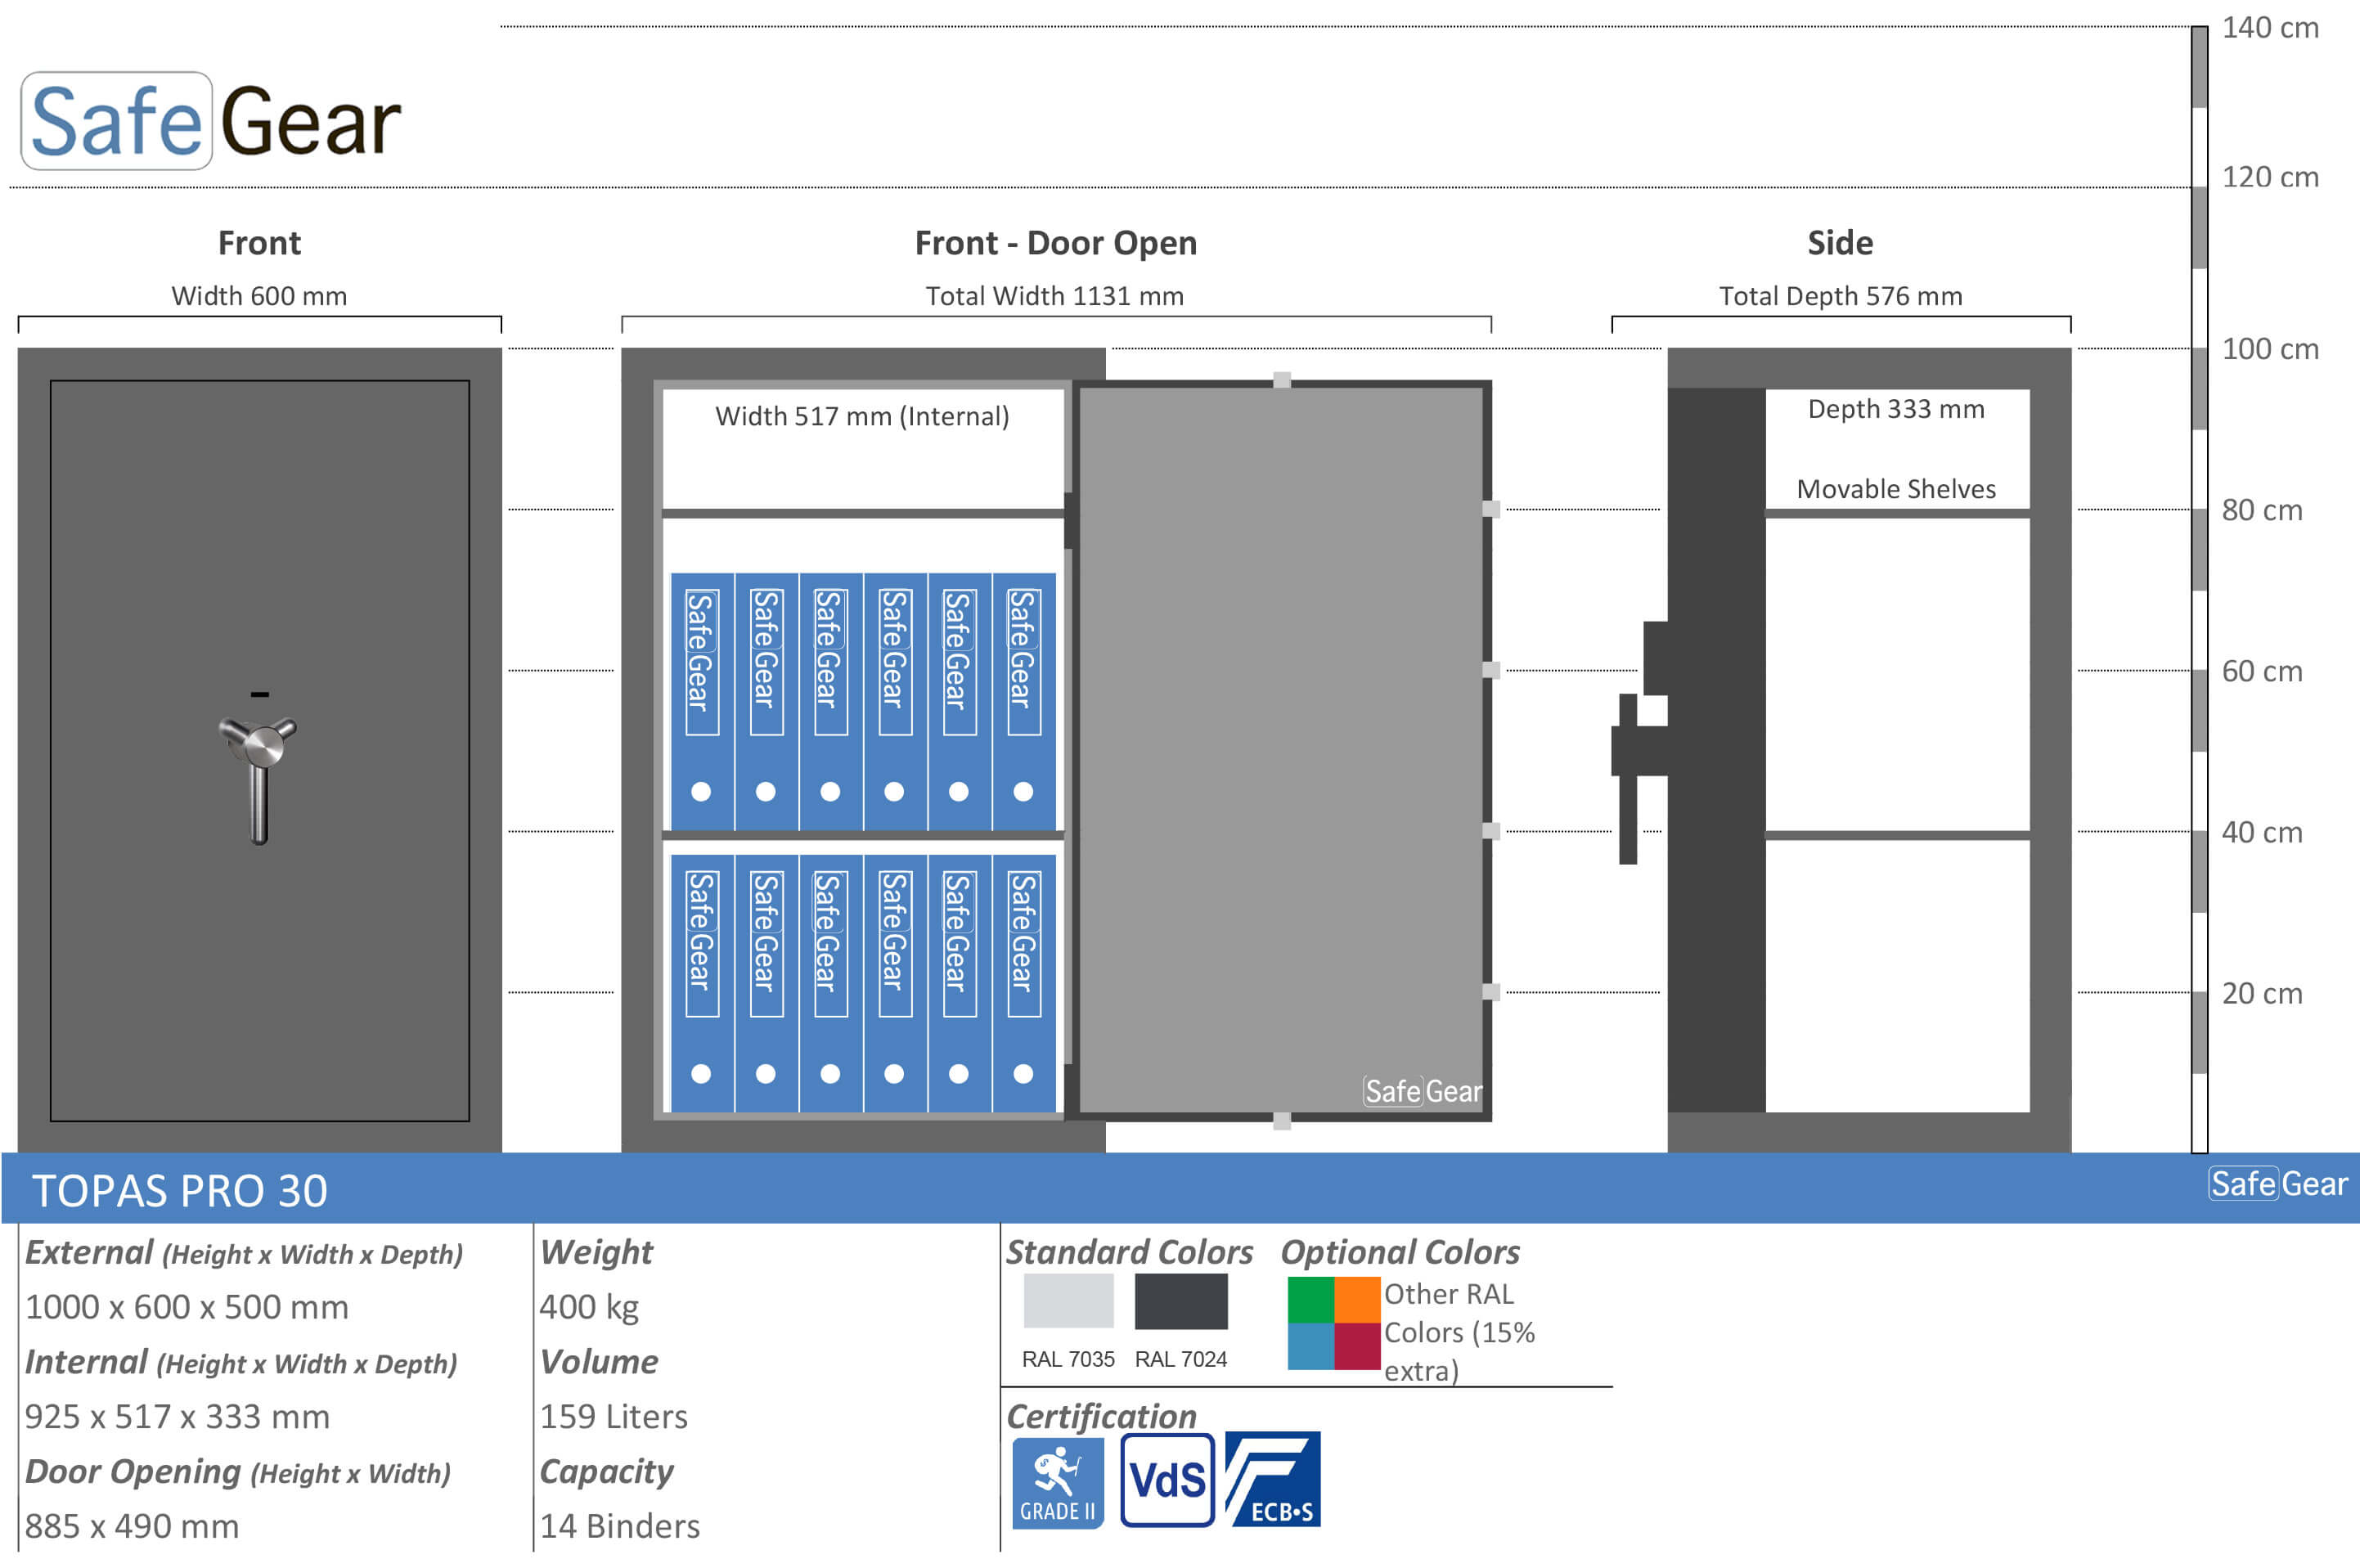This screenshot has width=2360, height=1568.
Task: Click the '1000 x 600 x 500 mm' value
Action: (187, 1307)
